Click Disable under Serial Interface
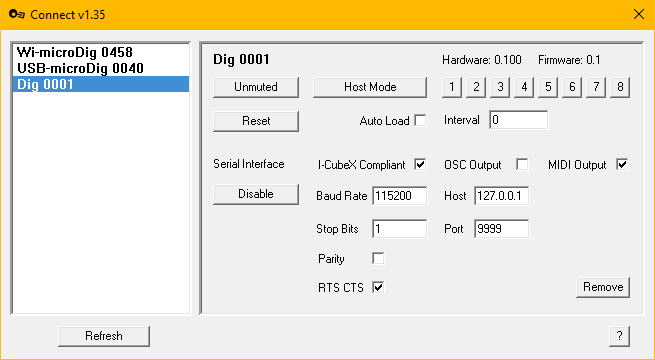The width and height of the screenshot is (655, 360). click(x=256, y=194)
